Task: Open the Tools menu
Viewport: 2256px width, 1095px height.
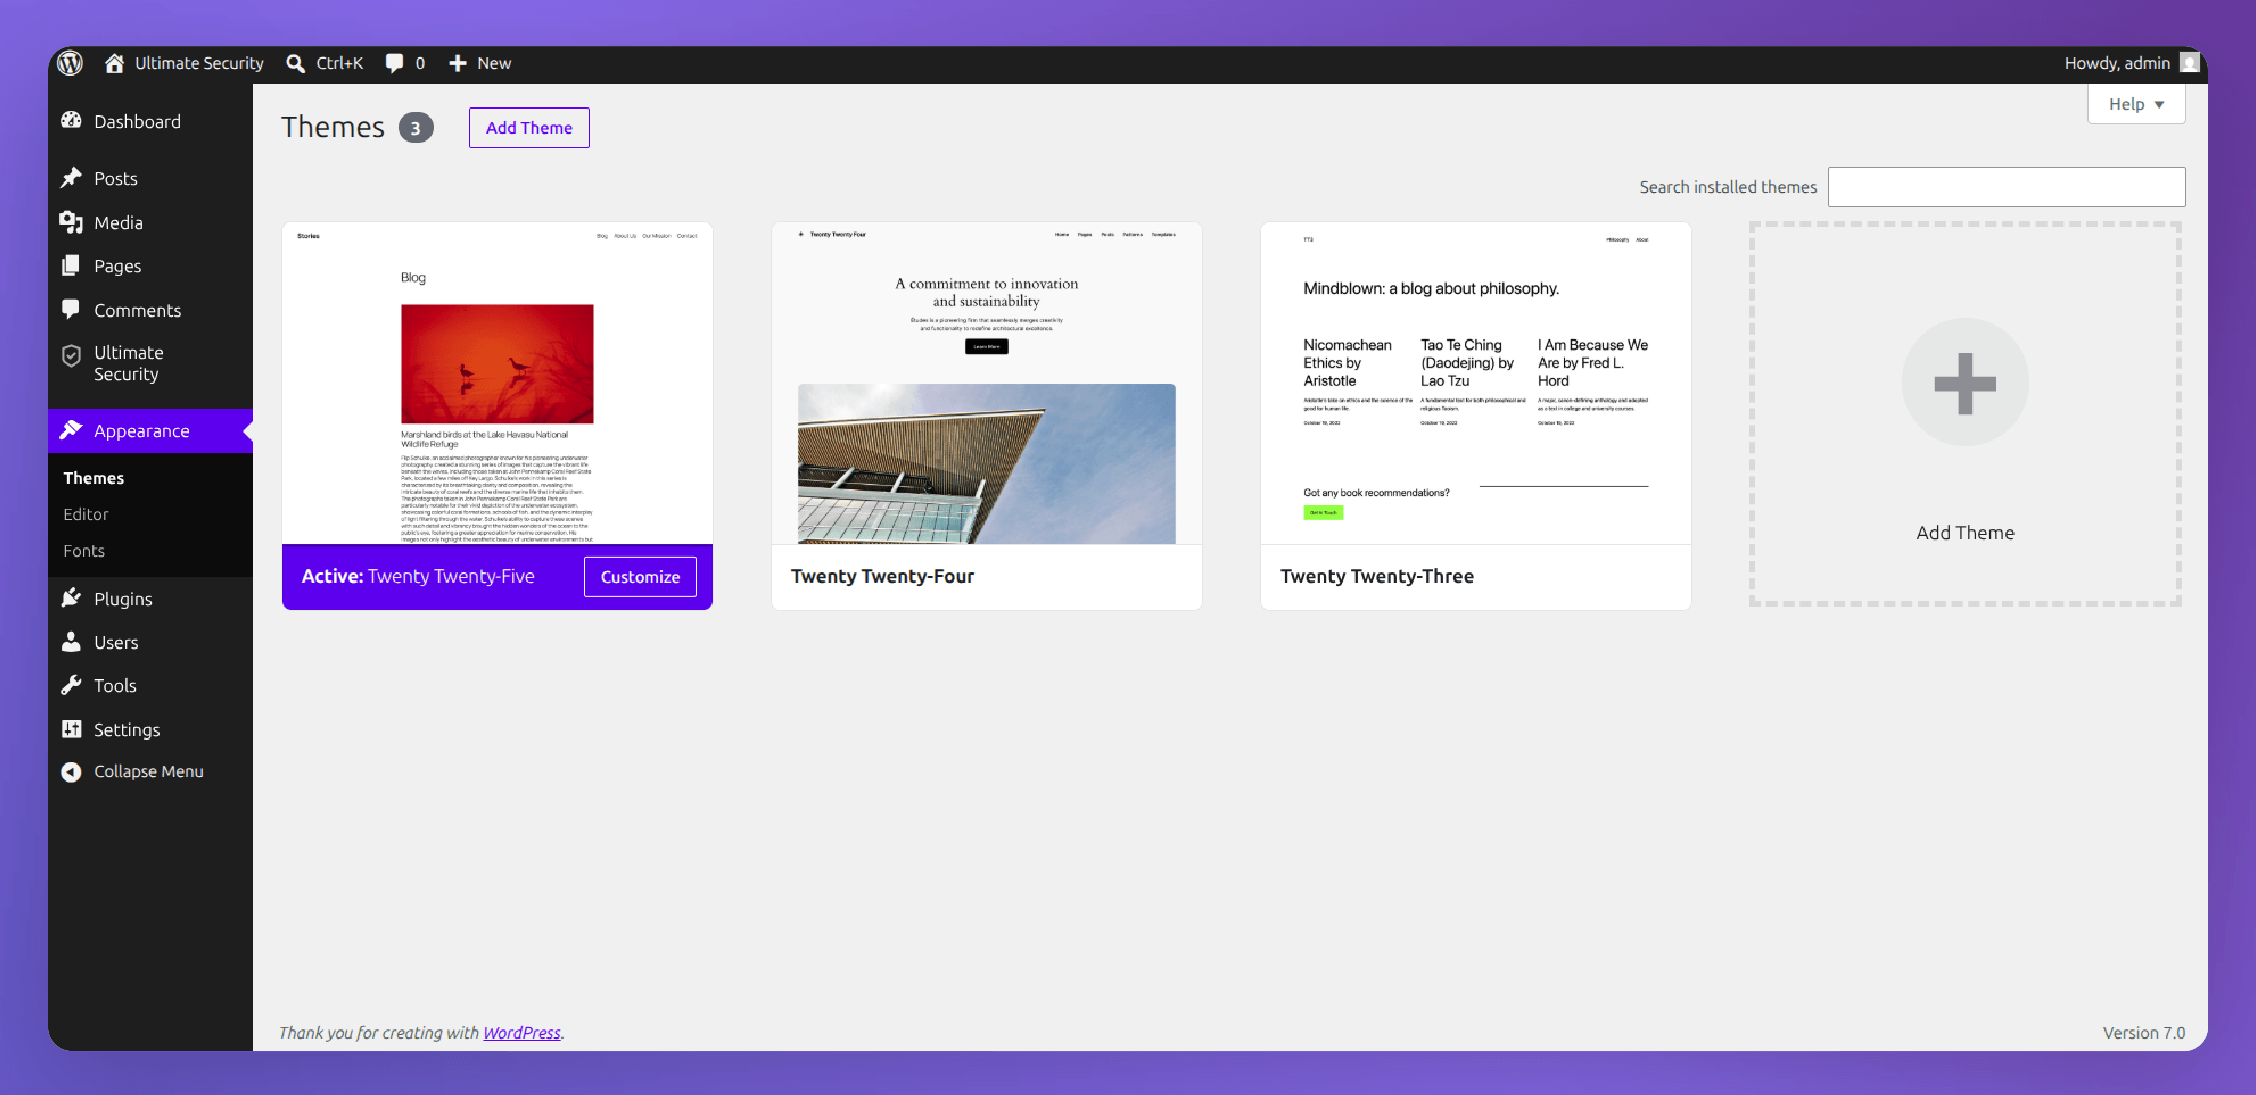Action: coord(115,685)
